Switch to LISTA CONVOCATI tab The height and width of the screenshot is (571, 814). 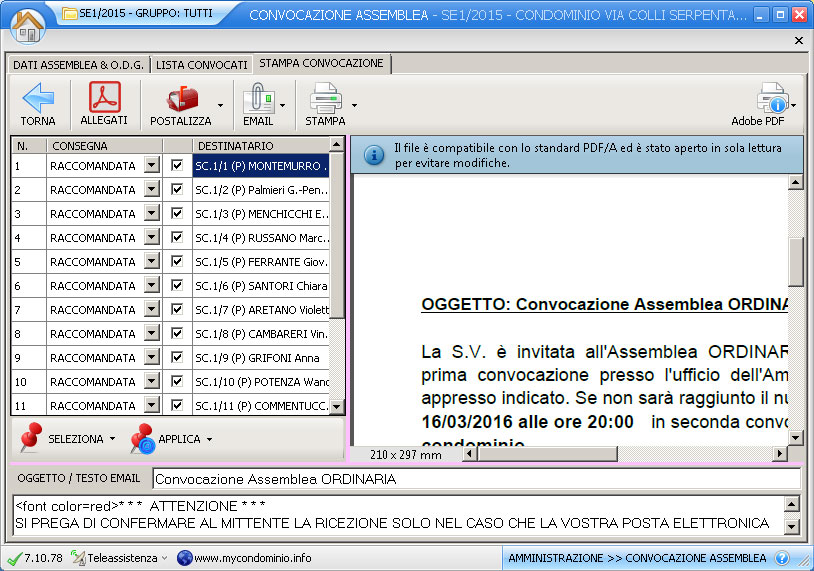tap(201, 65)
